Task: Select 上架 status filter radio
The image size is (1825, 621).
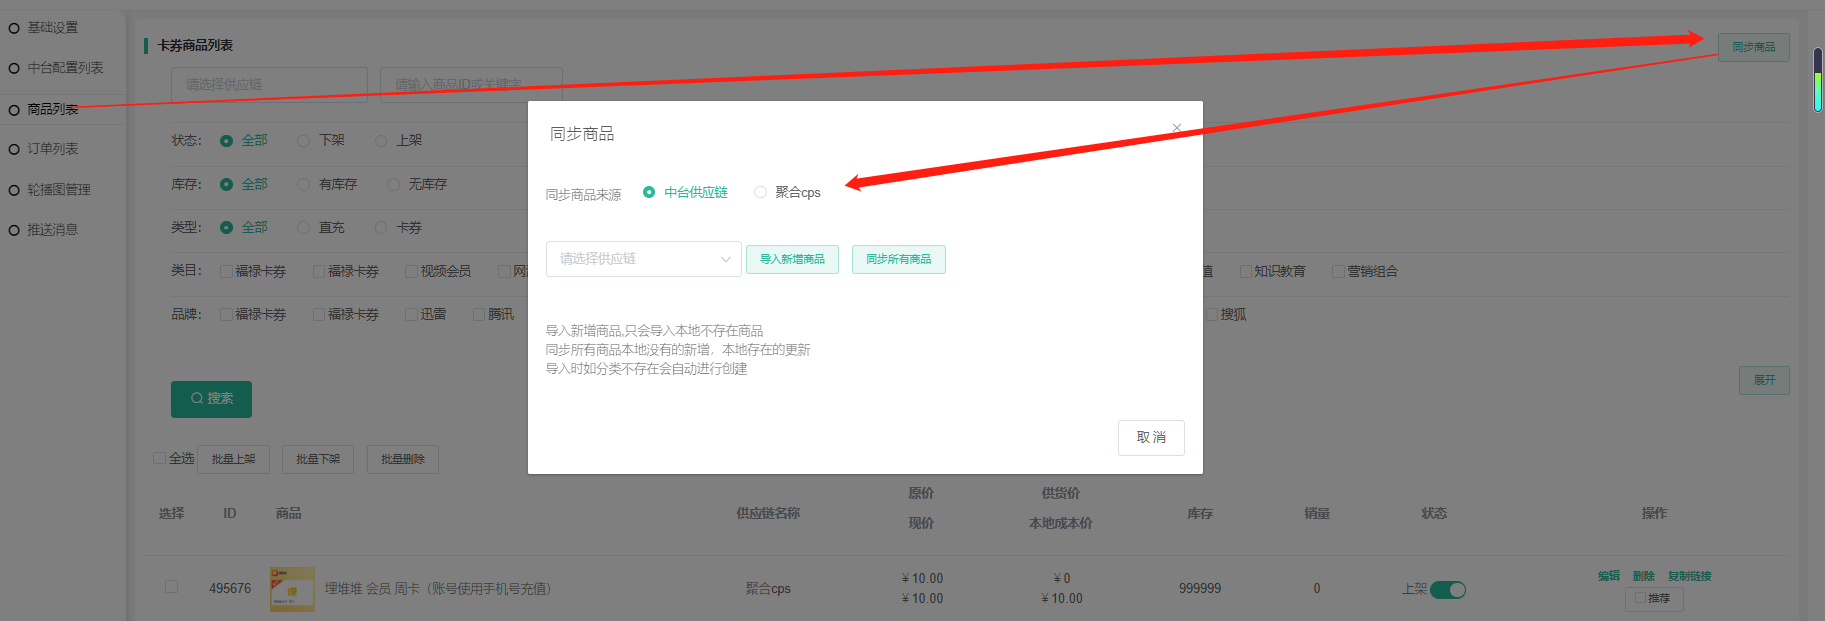Action: tap(398, 140)
